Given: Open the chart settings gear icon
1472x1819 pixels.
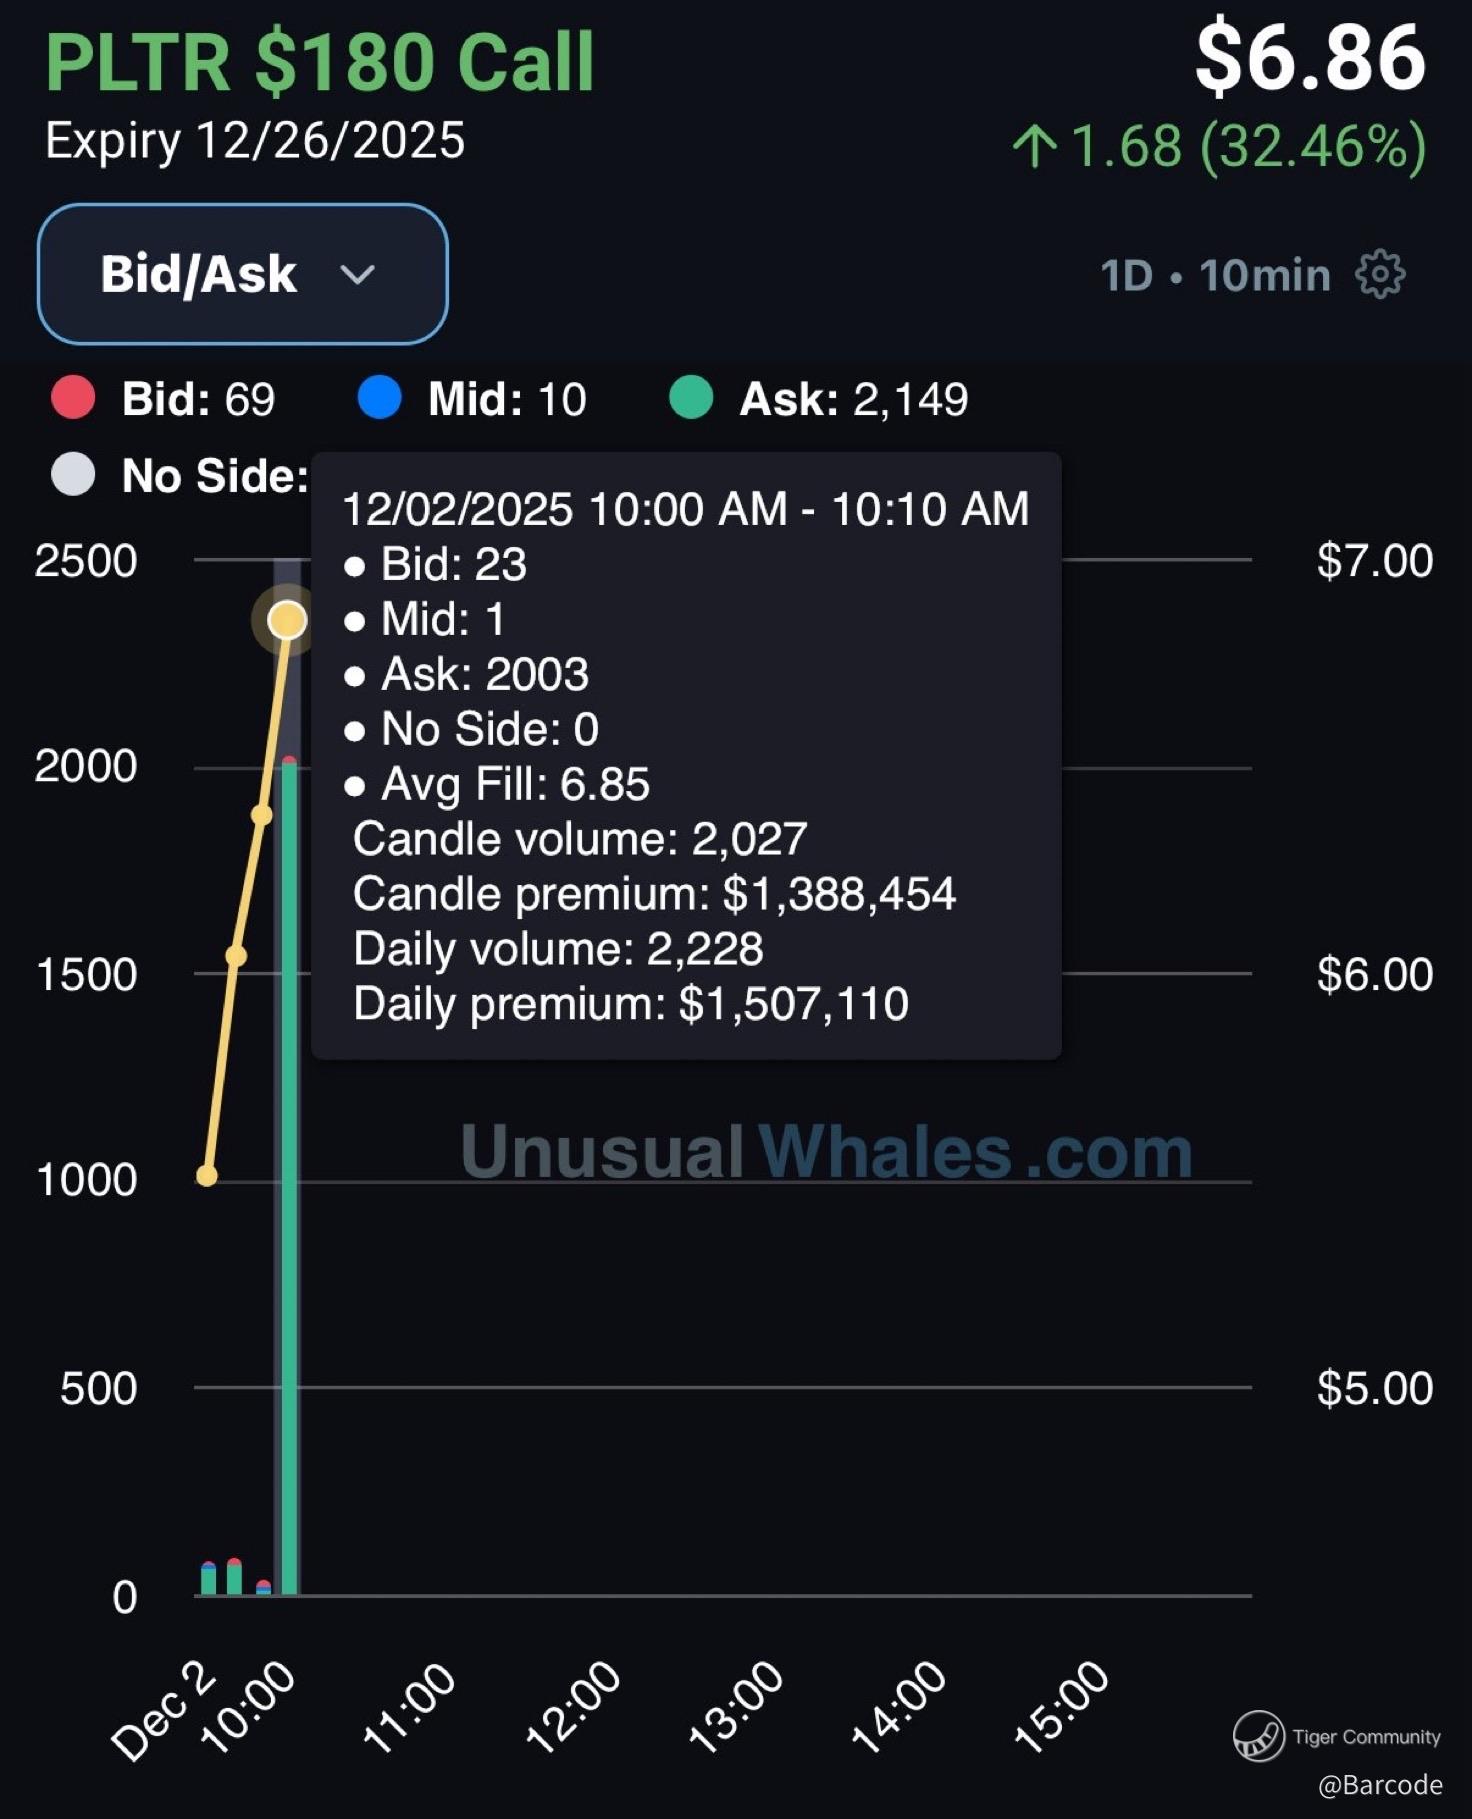Looking at the screenshot, I should [1380, 274].
